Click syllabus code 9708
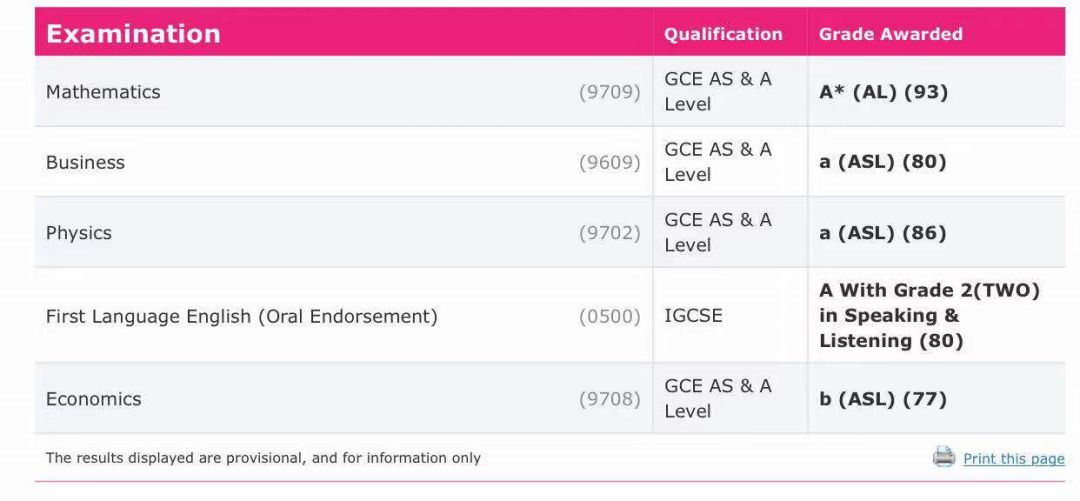 pos(610,399)
